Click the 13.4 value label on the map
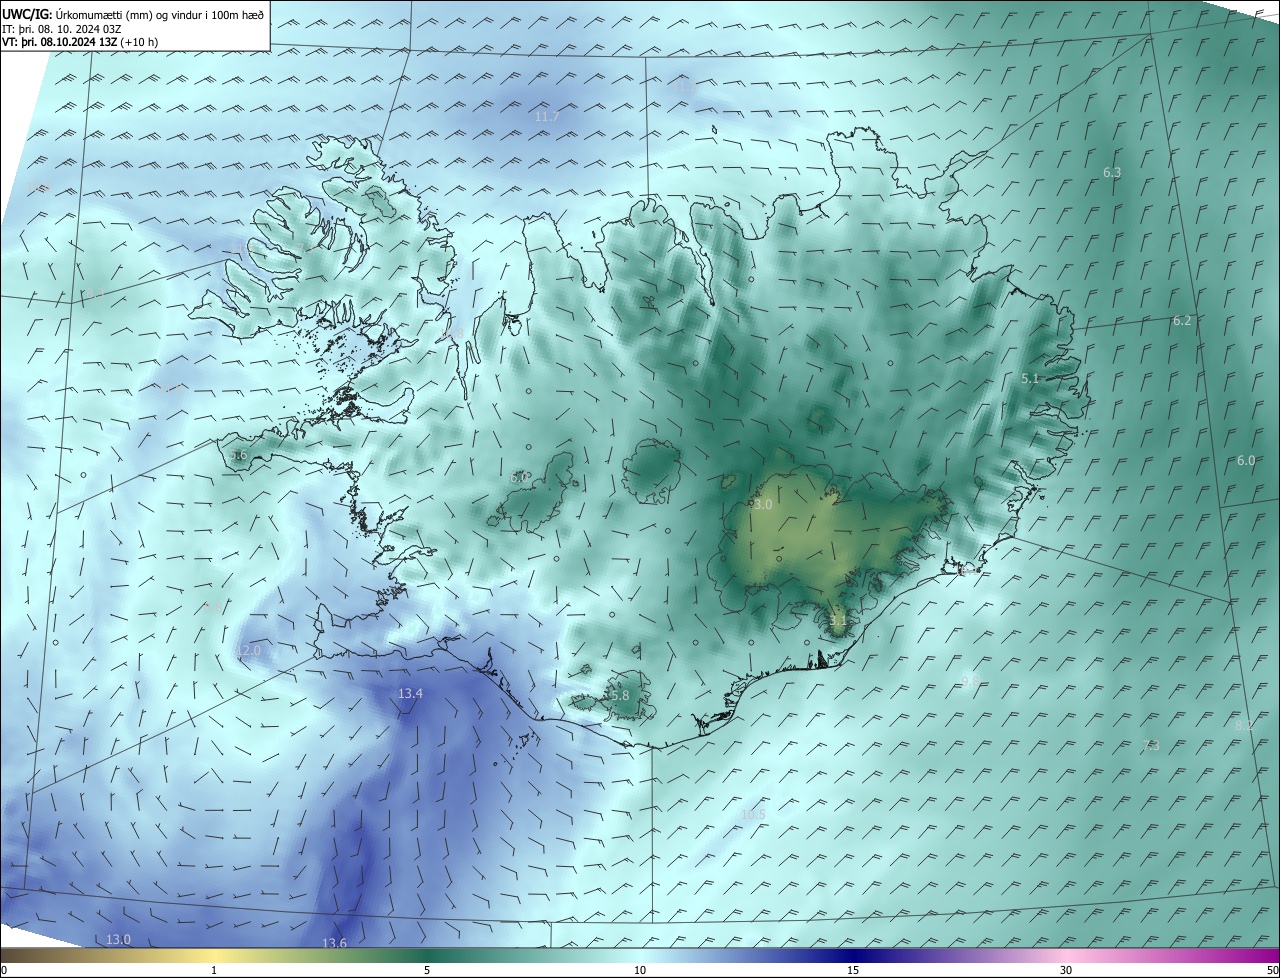 pos(411,694)
